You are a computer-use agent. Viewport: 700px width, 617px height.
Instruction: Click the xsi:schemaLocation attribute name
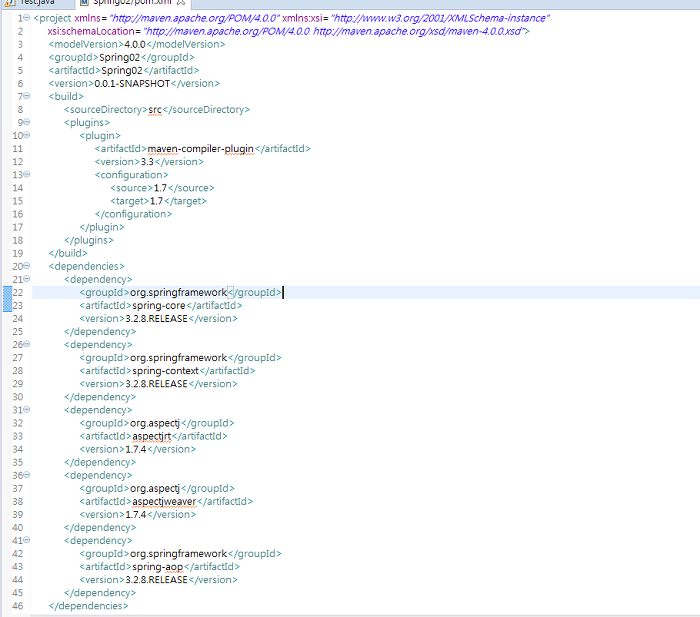[x=91, y=31]
